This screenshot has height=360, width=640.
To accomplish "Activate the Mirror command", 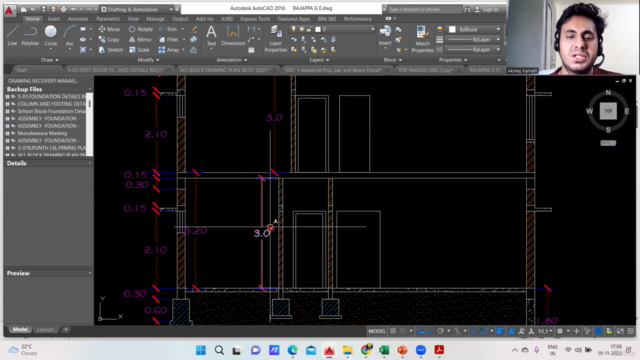I will click(x=140, y=40).
